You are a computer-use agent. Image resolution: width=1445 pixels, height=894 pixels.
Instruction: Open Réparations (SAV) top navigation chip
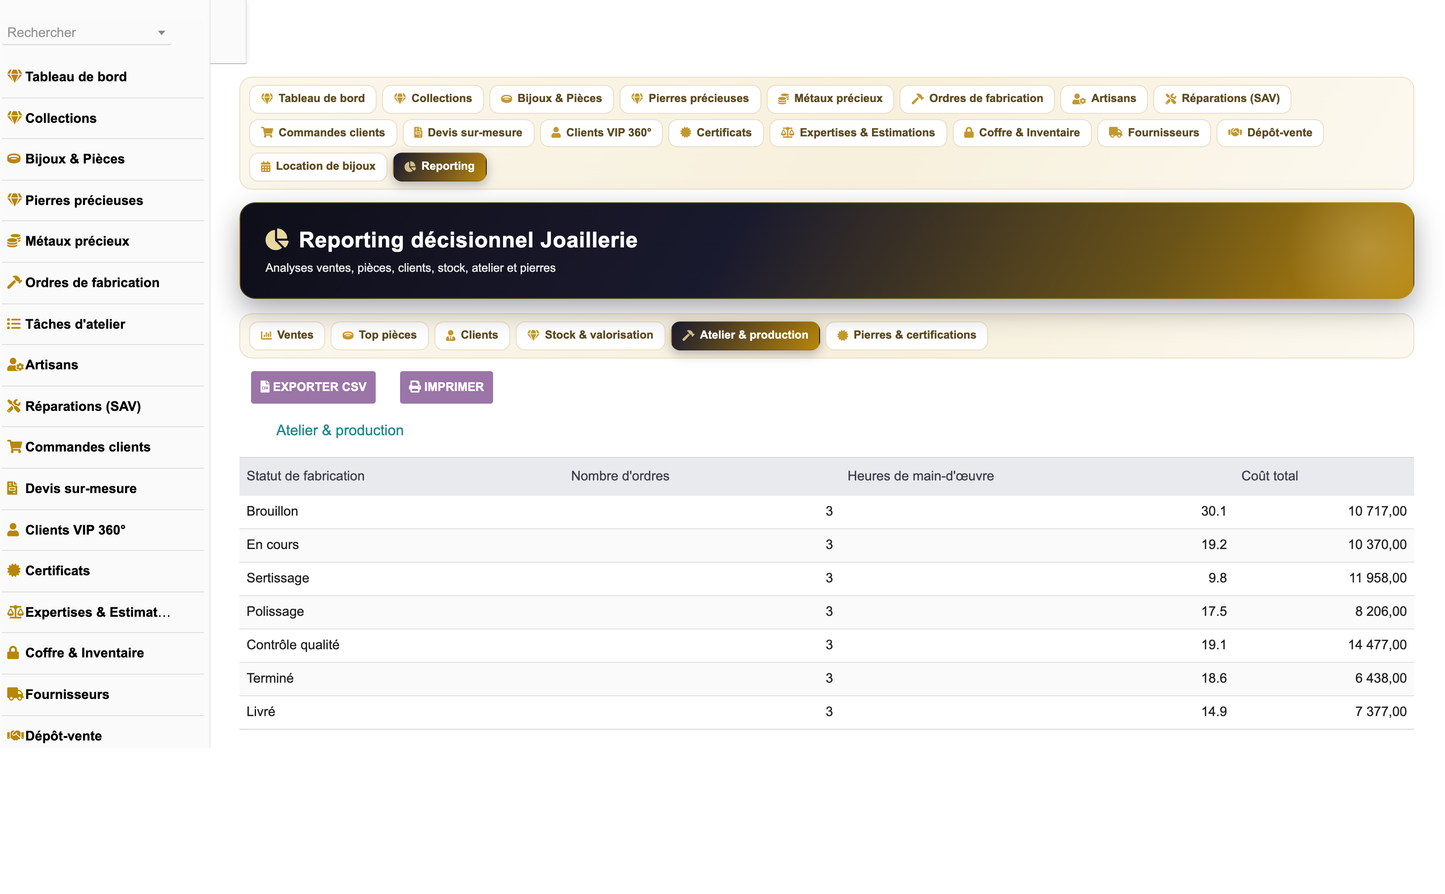[x=1222, y=98]
